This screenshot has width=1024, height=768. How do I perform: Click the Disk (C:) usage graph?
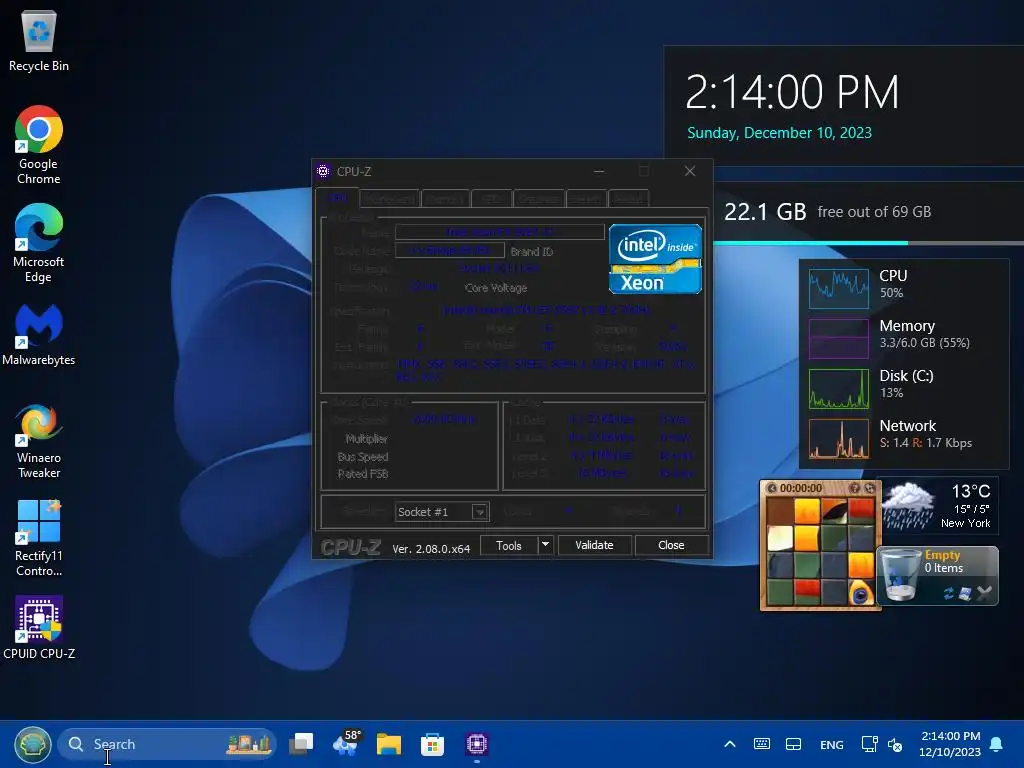839,389
